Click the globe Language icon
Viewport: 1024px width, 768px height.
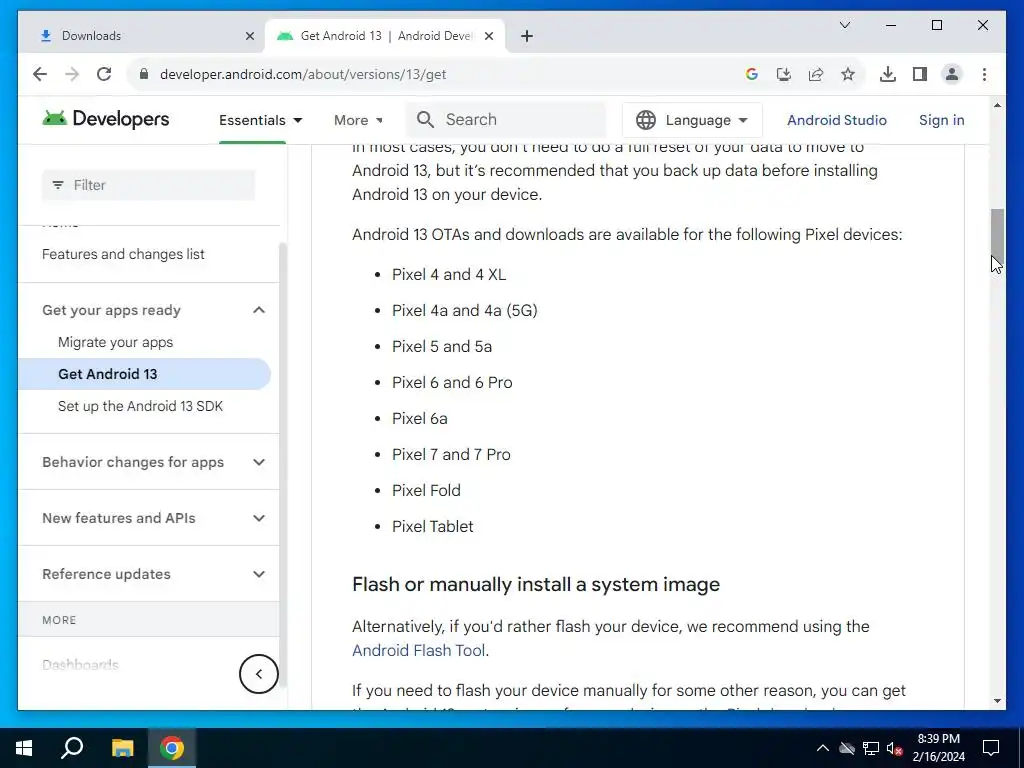point(646,120)
